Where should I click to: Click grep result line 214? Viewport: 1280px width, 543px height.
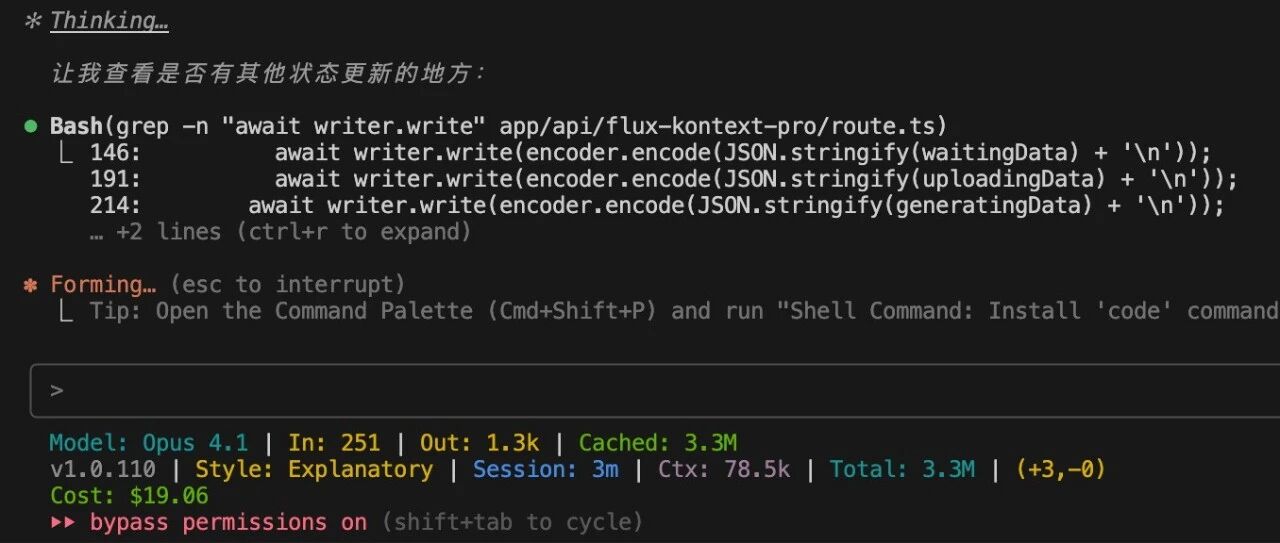(x=656, y=206)
